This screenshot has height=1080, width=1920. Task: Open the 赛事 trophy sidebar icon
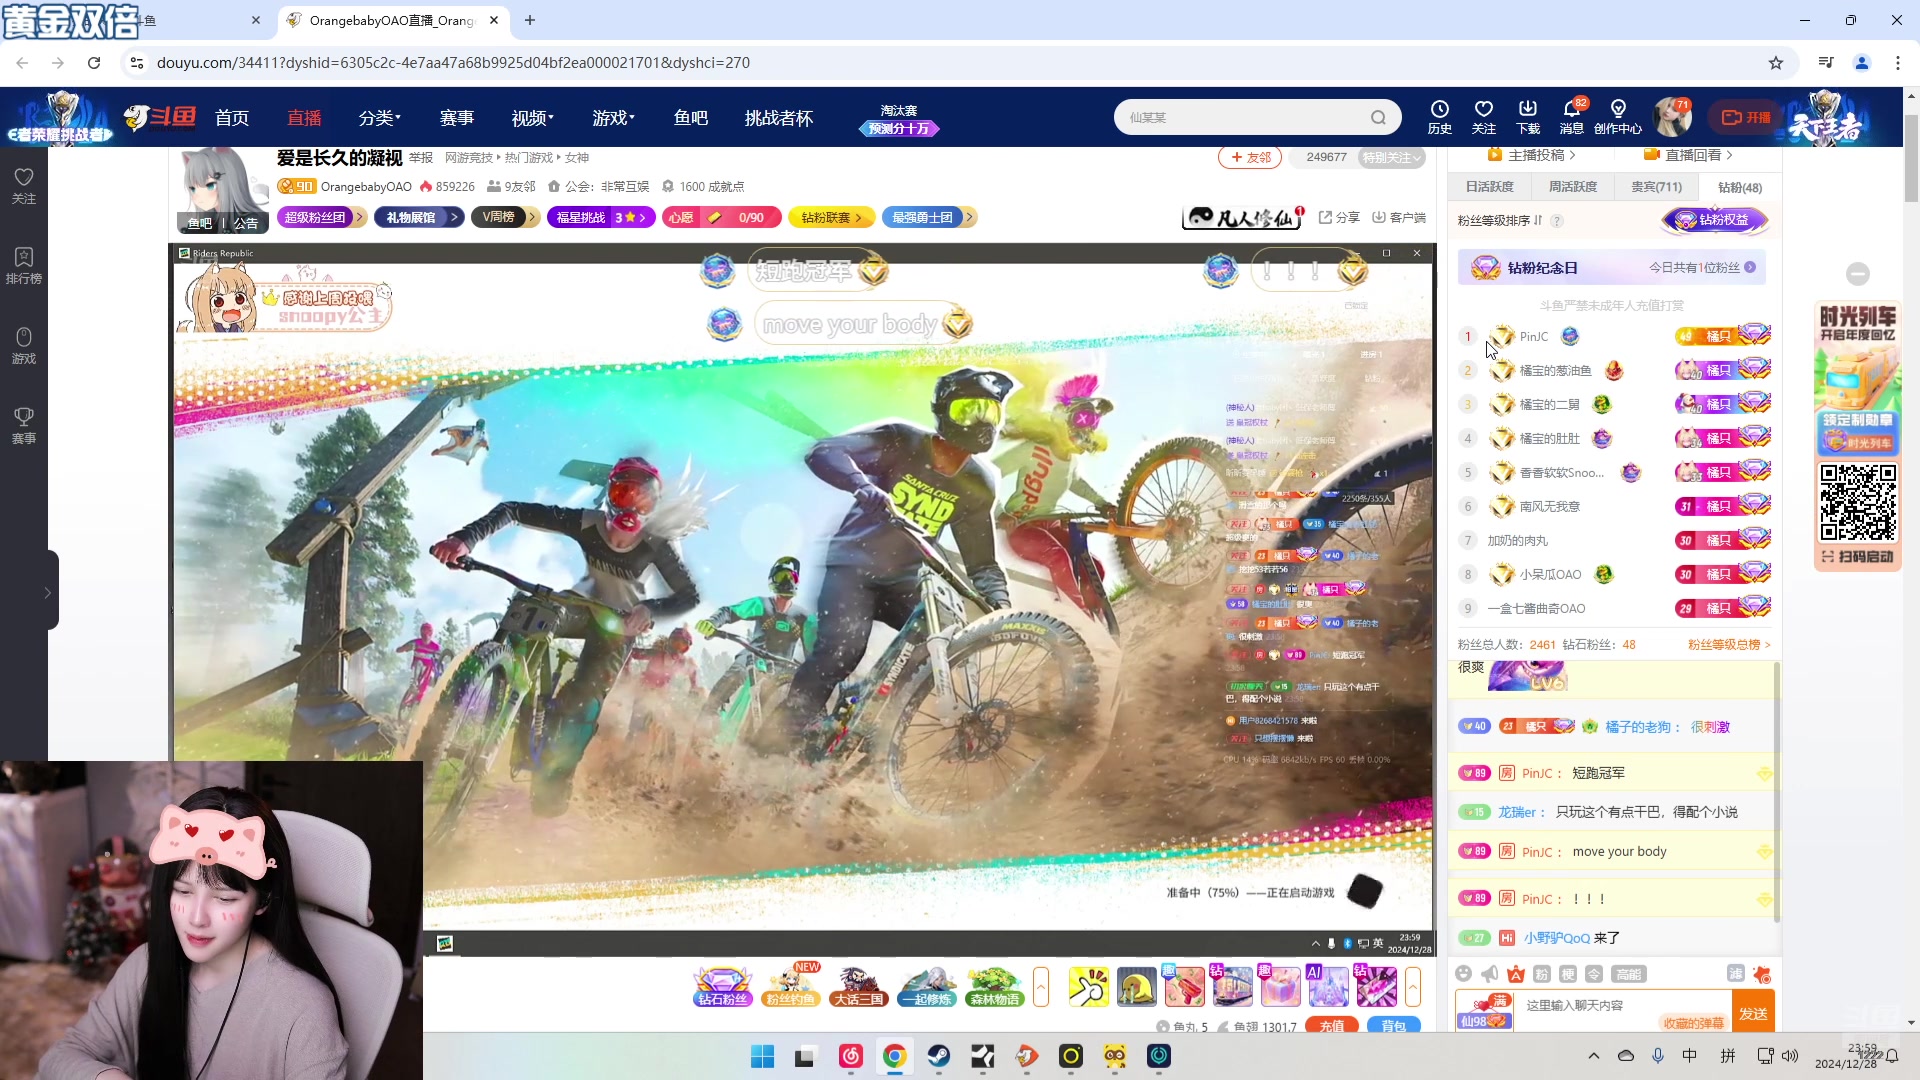point(24,426)
